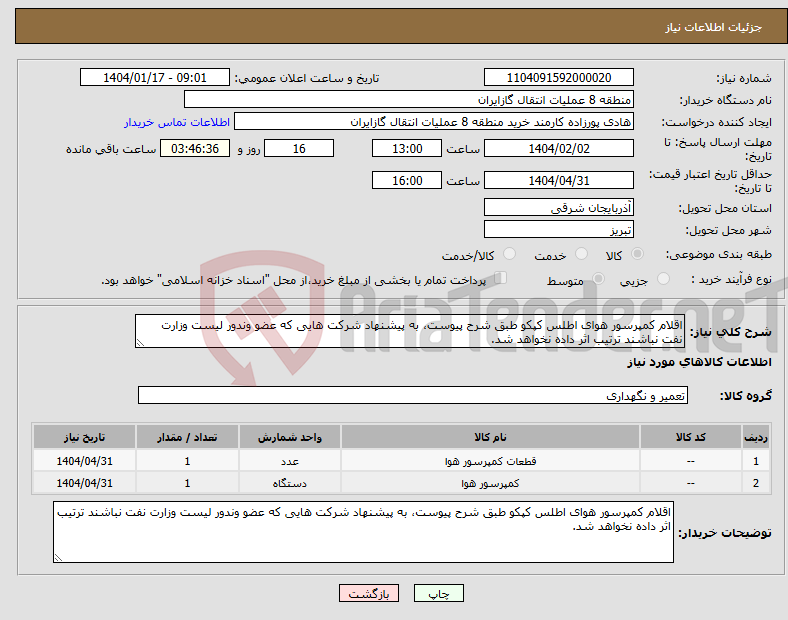Click the تعداد / مقدار column header
The image size is (788, 620).
pos(187,437)
